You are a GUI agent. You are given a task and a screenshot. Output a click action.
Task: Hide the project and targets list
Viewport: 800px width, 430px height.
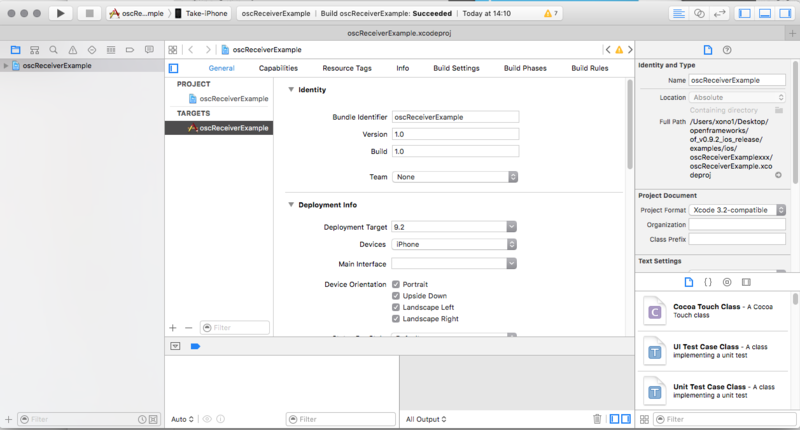pos(173,68)
